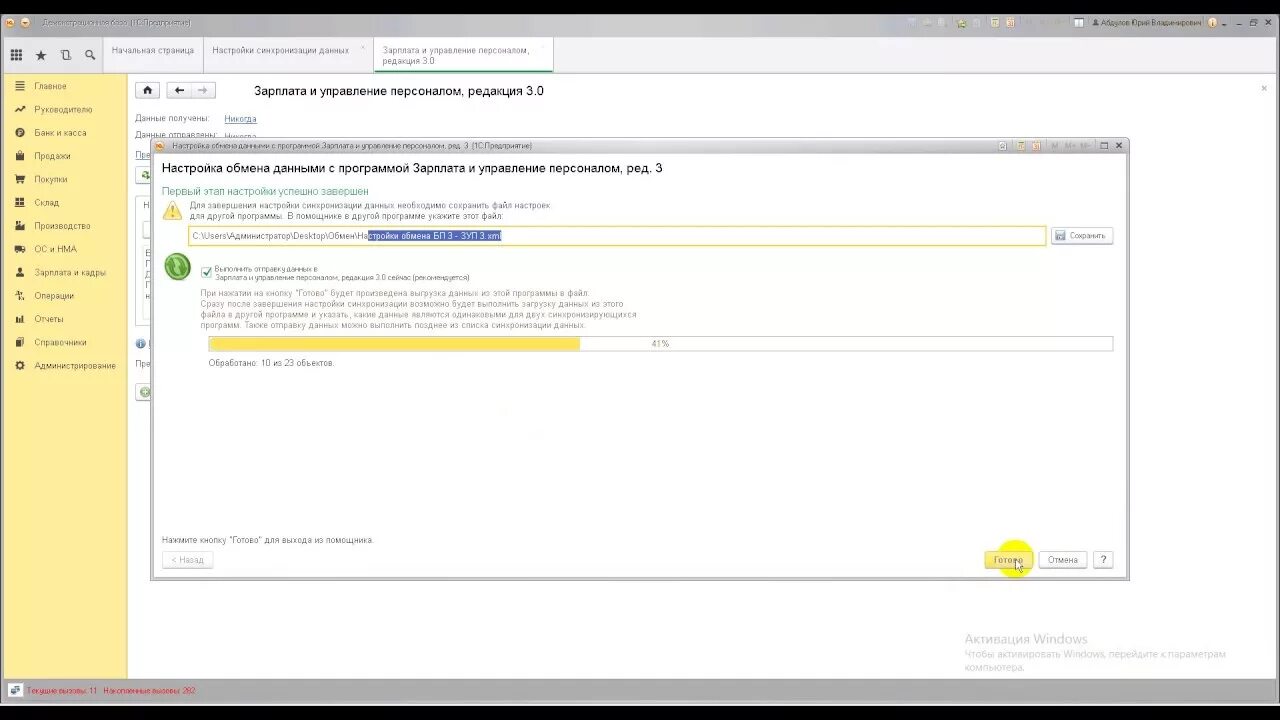Screen dimensions: 1280x720
Task: Click the yellow export progress bar
Action: 660,343
